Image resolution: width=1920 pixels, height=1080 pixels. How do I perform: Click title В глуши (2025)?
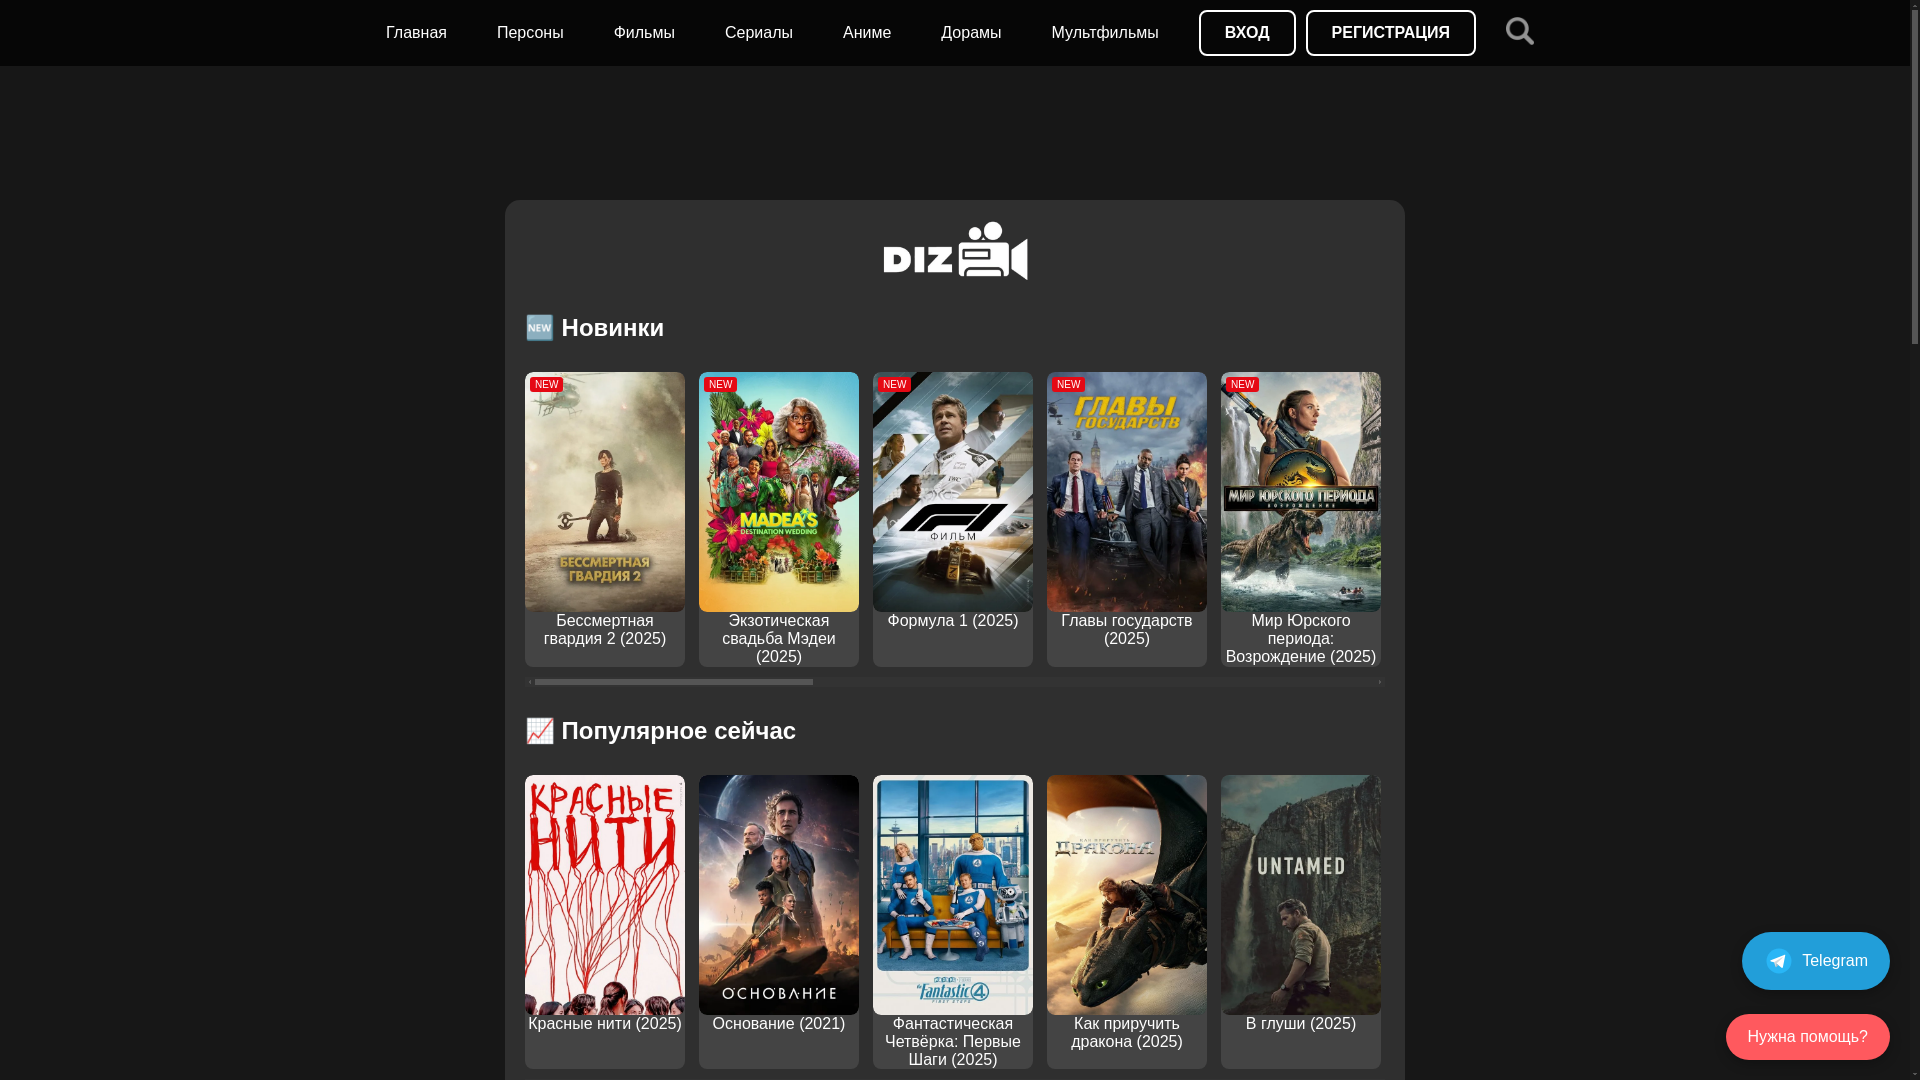point(1301,1024)
